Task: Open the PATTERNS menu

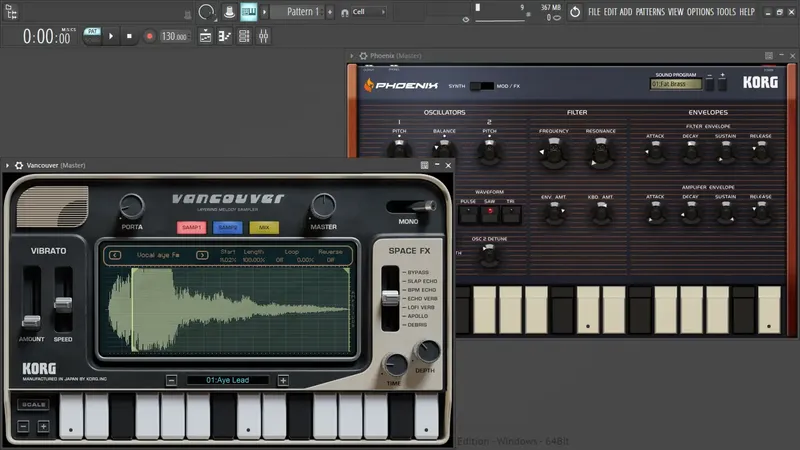Action: tap(650, 12)
